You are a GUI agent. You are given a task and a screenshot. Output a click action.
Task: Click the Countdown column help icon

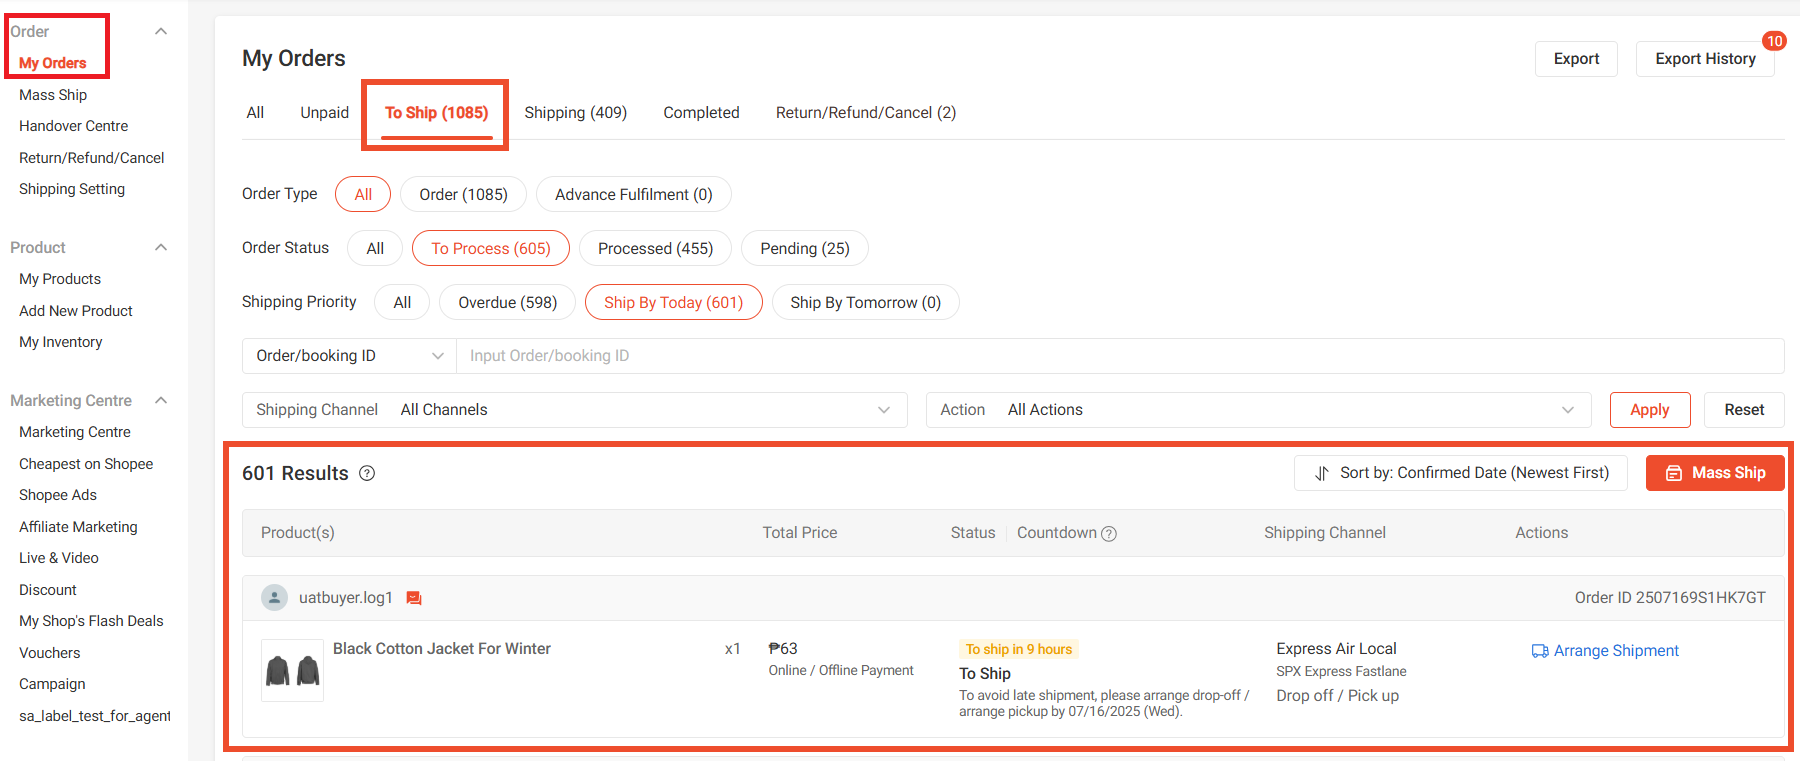(1109, 534)
